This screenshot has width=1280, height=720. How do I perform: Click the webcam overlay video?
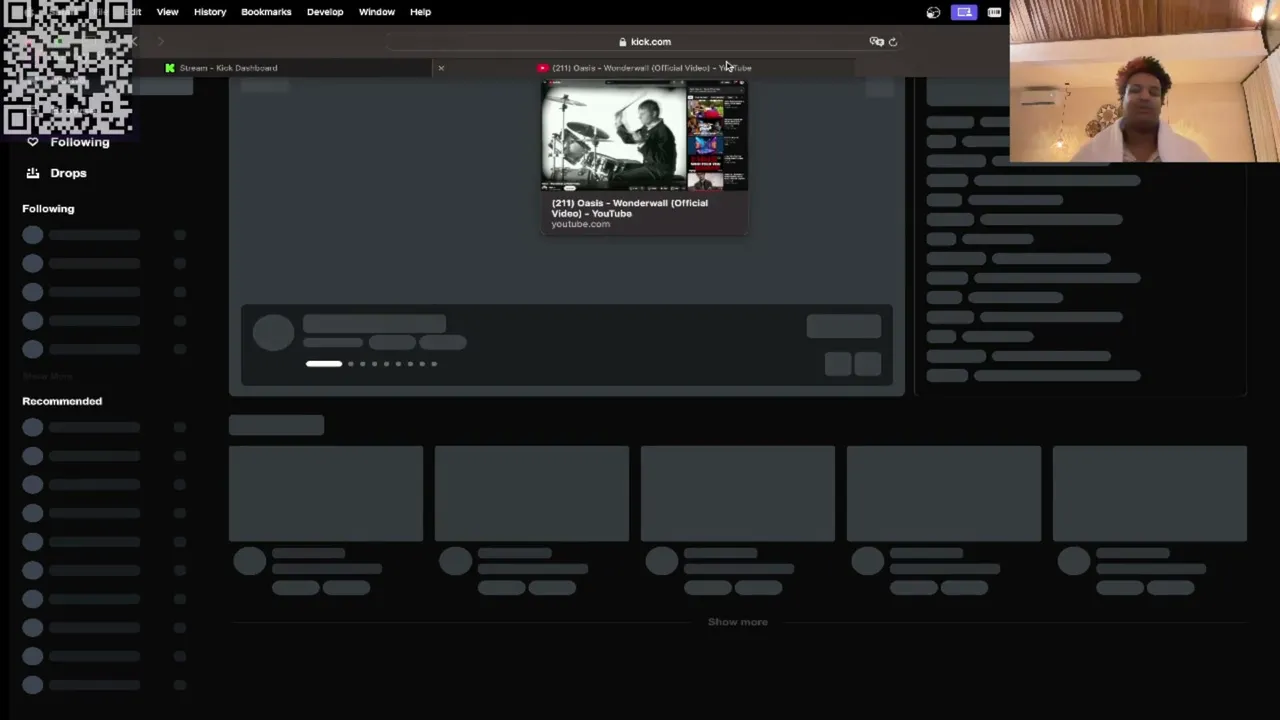click(1144, 81)
